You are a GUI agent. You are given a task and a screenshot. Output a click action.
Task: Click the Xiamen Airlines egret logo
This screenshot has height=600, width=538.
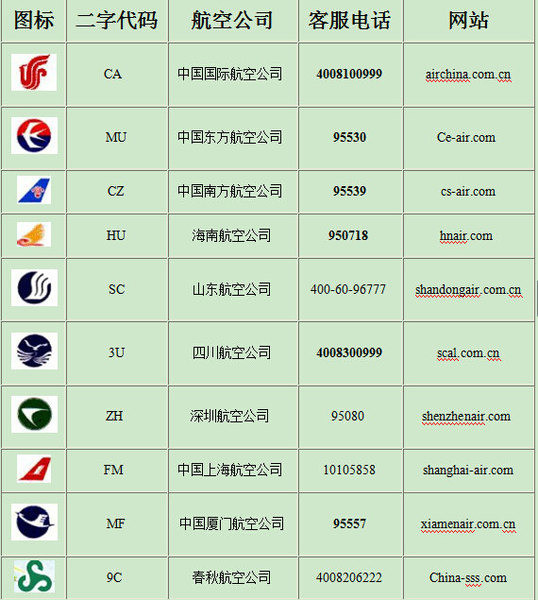[x=34, y=522]
